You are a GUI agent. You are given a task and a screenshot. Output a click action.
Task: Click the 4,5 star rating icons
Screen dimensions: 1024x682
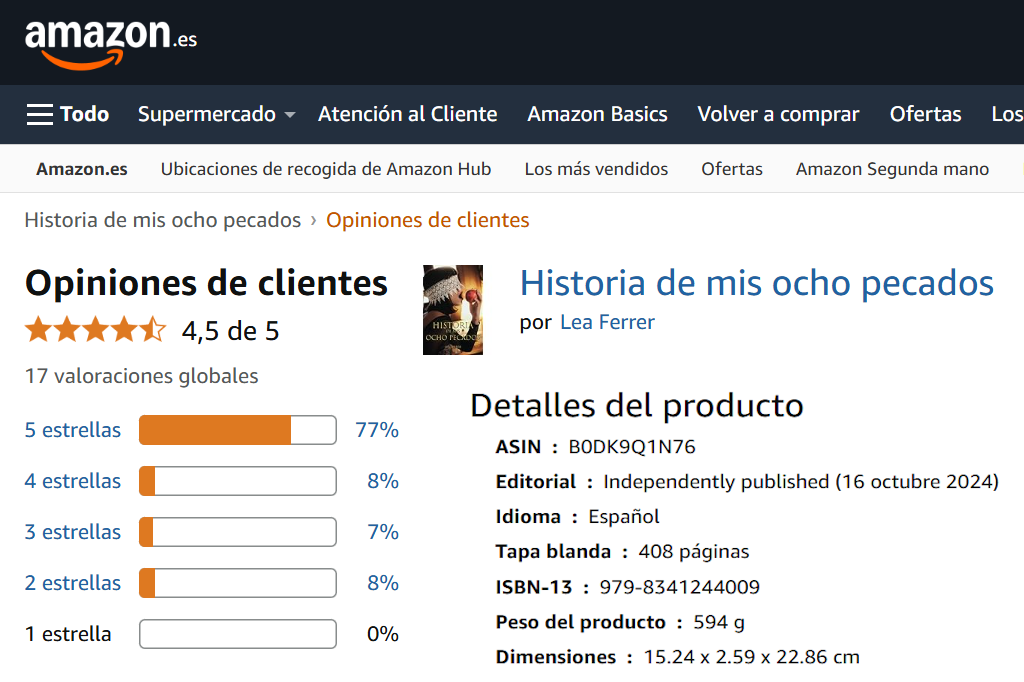click(95, 330)
